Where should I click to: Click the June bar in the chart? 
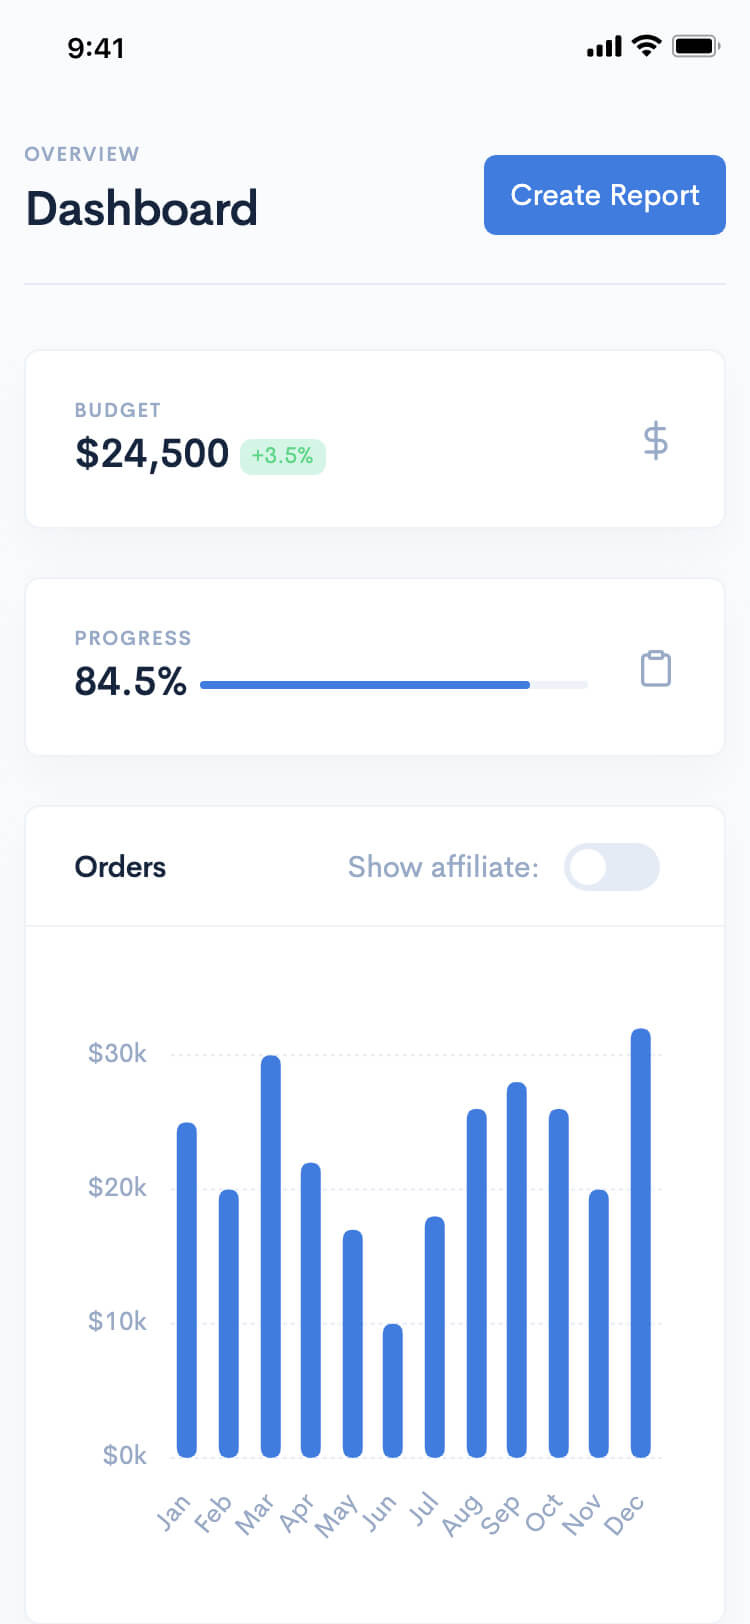point(393,1390)
